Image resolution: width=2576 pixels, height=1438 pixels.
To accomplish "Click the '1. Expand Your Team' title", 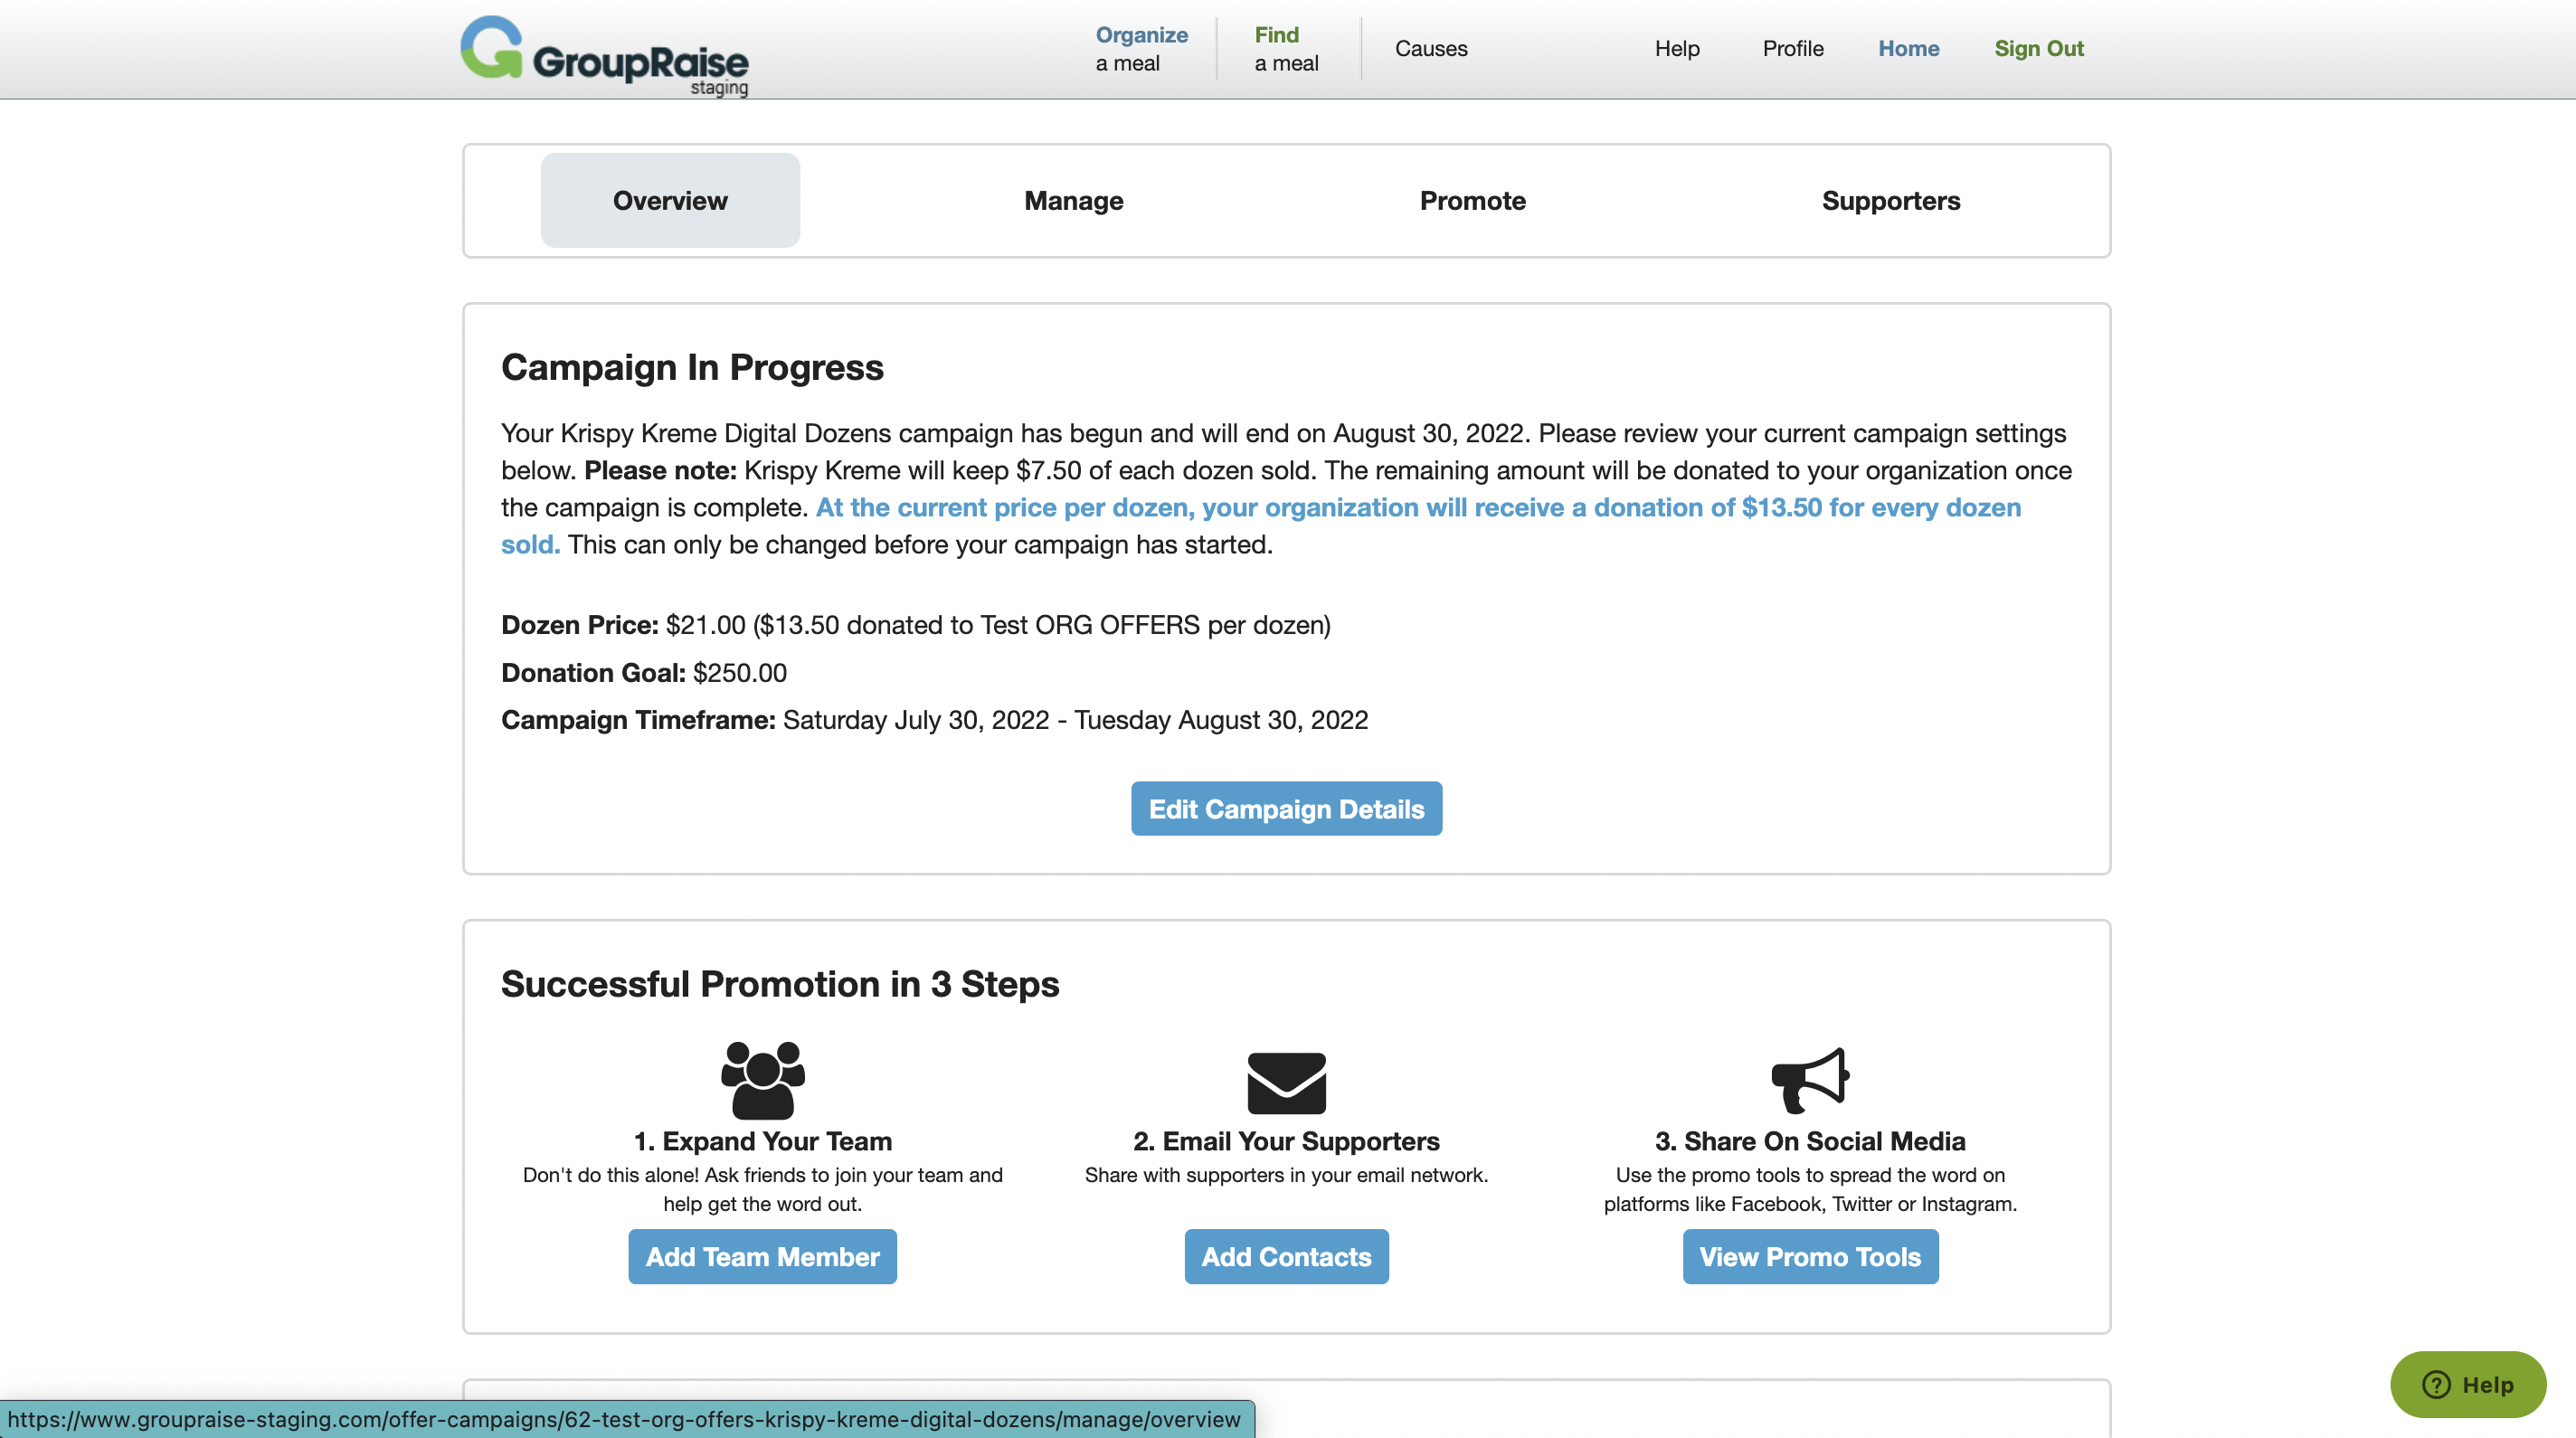I will (x=763, y=1141).
